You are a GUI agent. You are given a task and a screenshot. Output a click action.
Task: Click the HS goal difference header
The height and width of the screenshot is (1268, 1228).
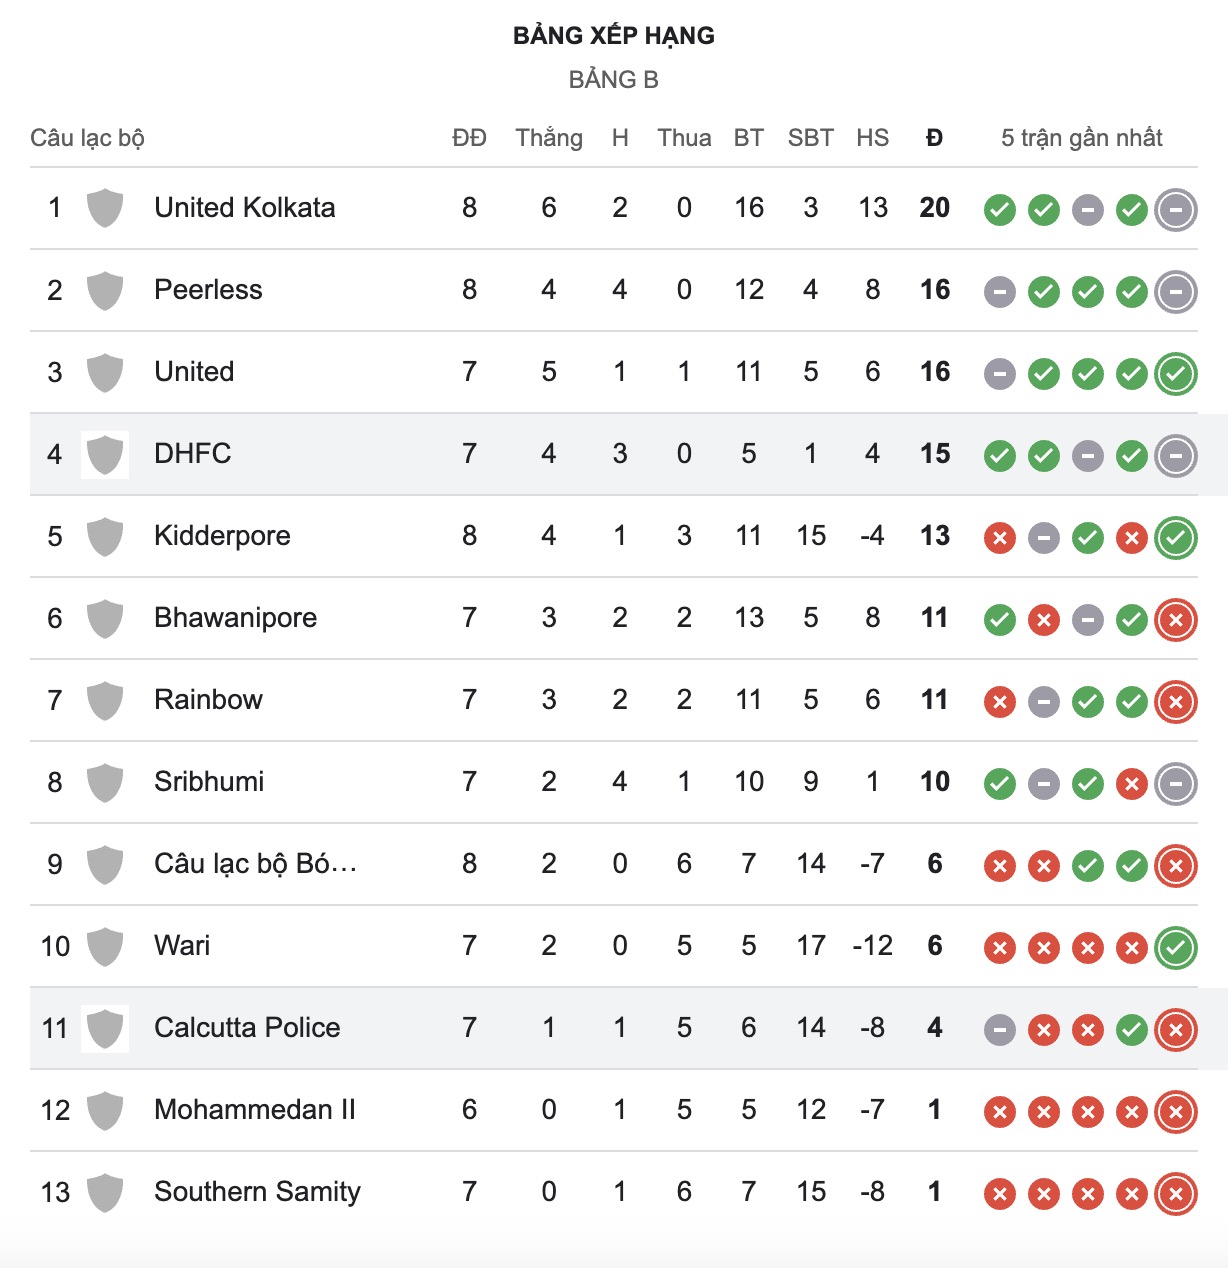[872, 138]
